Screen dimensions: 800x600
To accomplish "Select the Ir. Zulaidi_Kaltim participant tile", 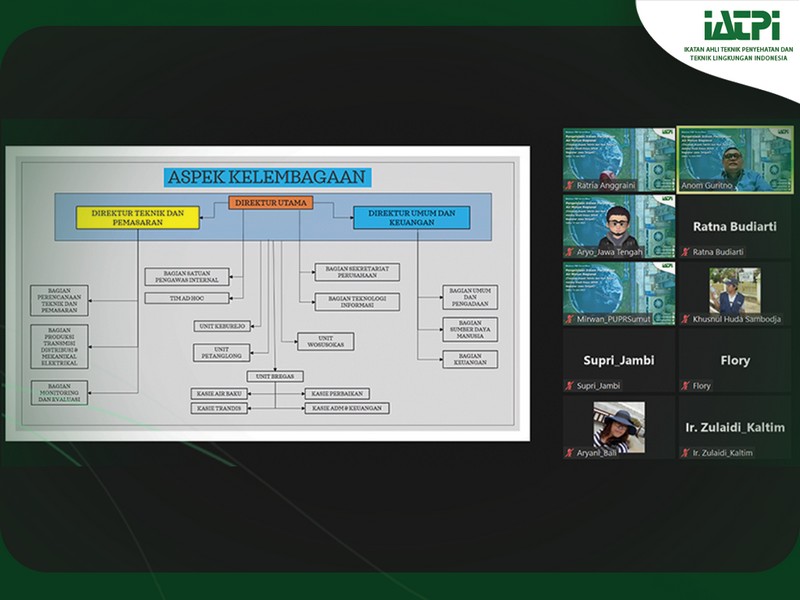I will (x=735, y=427).
